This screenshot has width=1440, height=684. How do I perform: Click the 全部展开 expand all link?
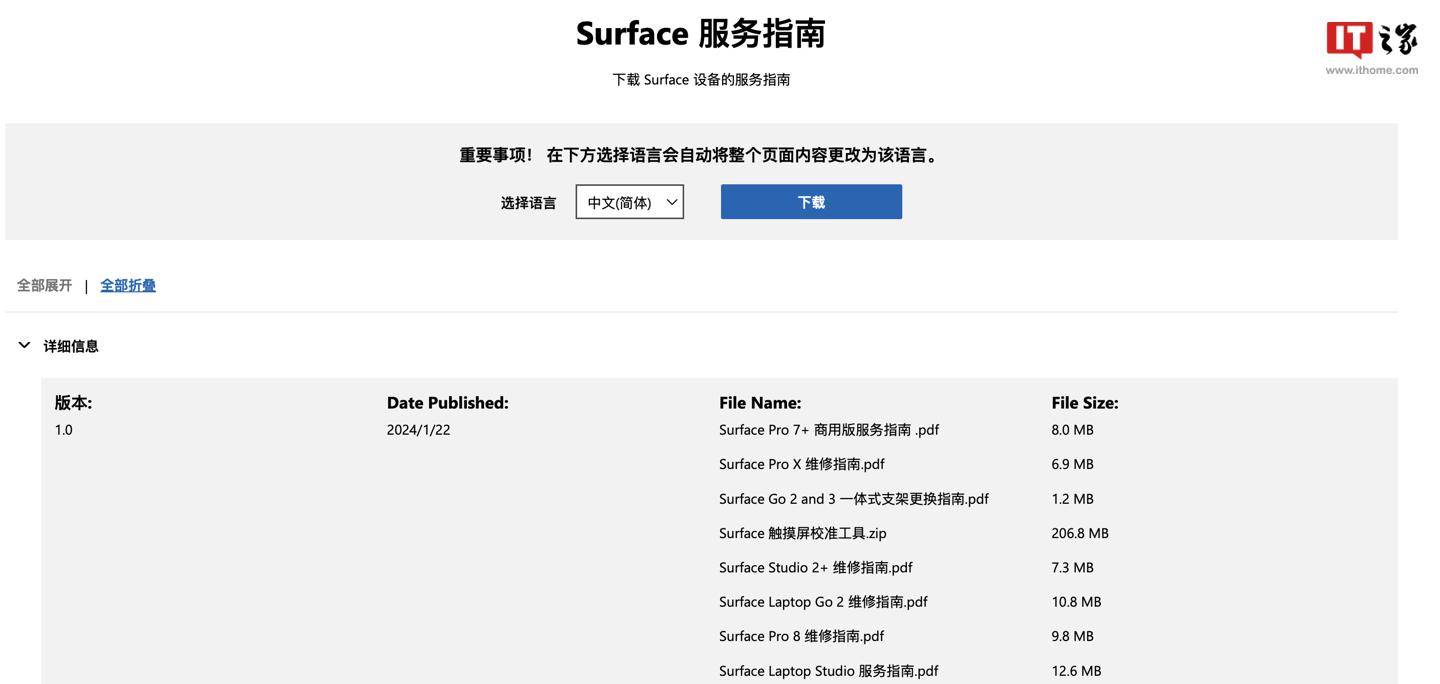coord(45,285)
